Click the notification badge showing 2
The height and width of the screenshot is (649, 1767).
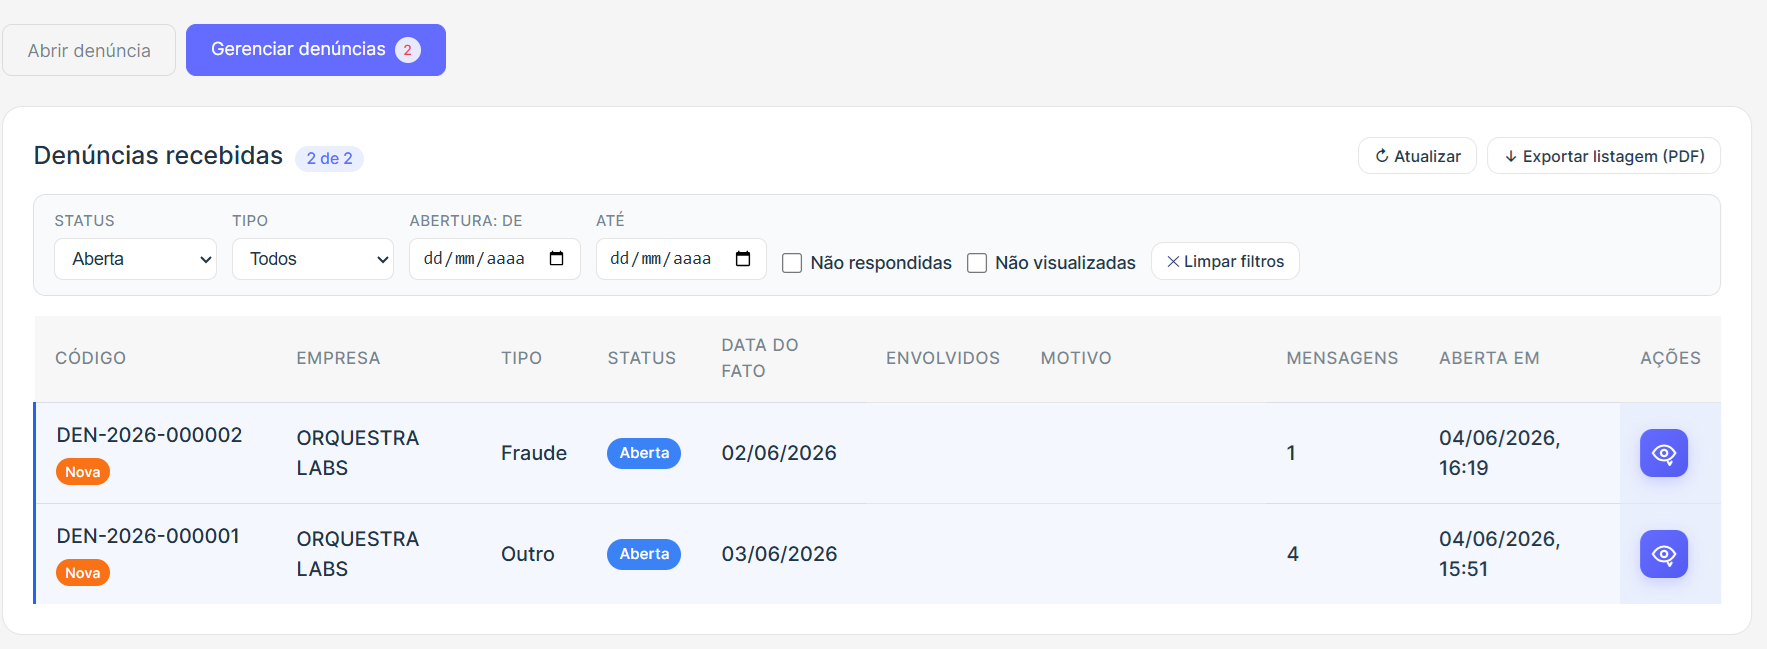pyautogui.click(x=407, y=50)
